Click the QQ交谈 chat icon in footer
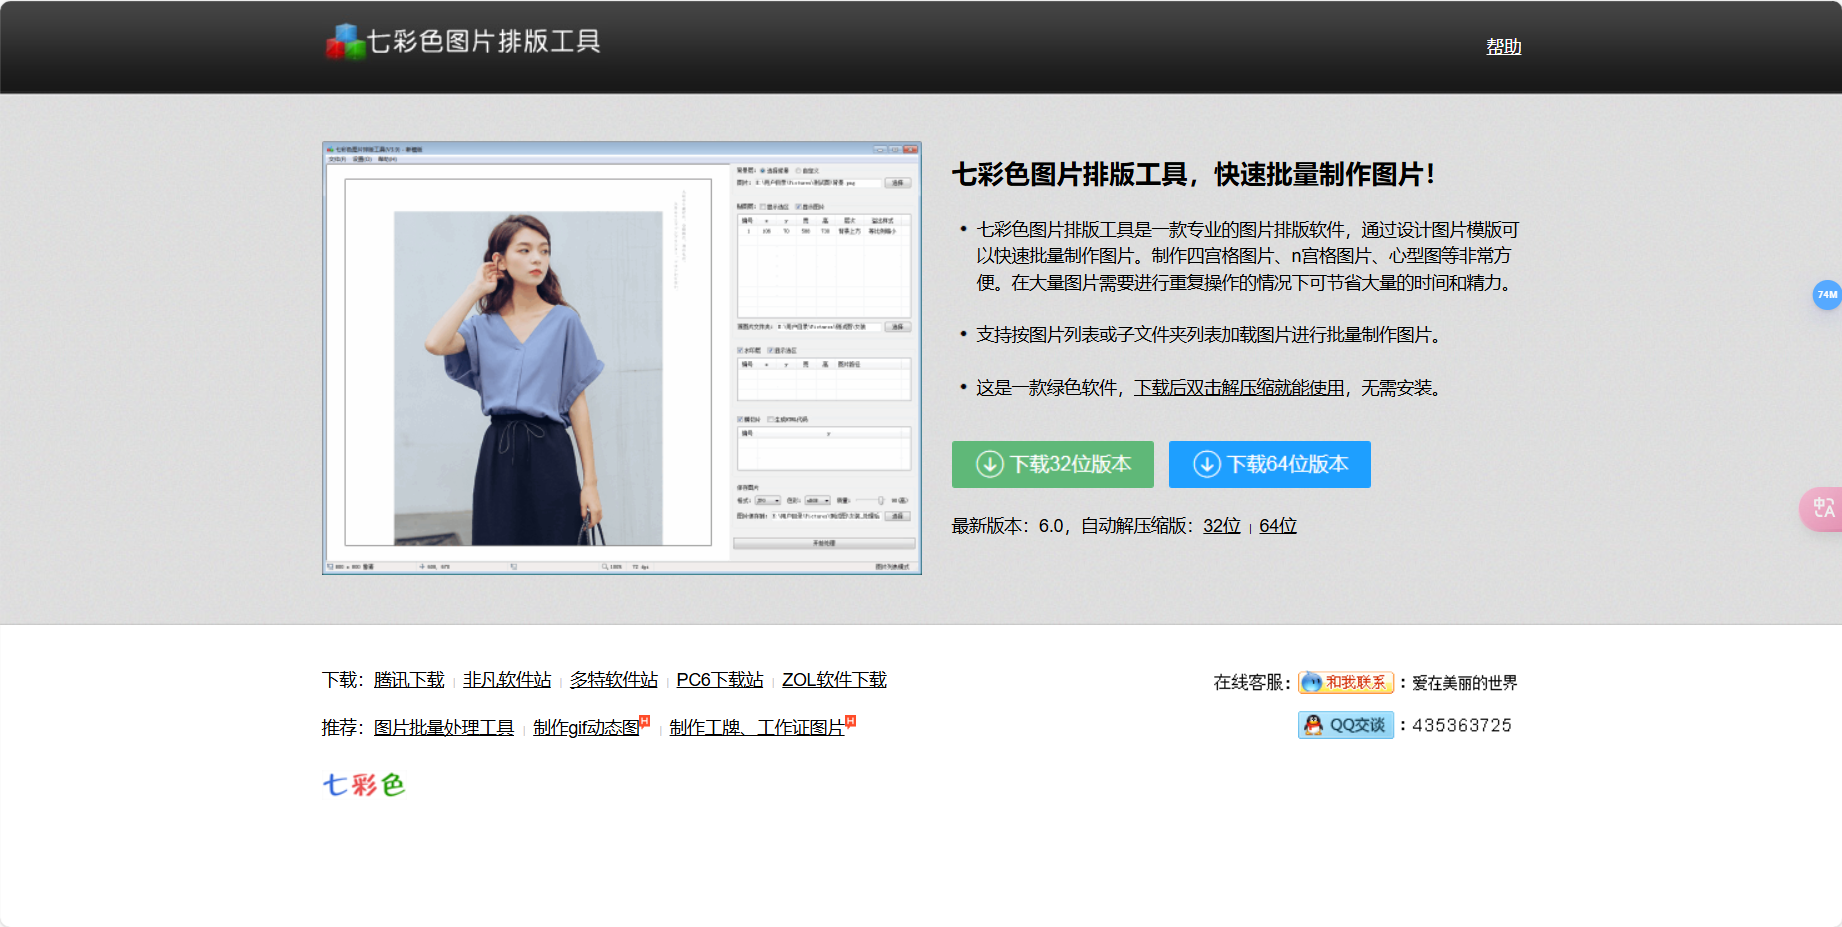 [1310, 725]
